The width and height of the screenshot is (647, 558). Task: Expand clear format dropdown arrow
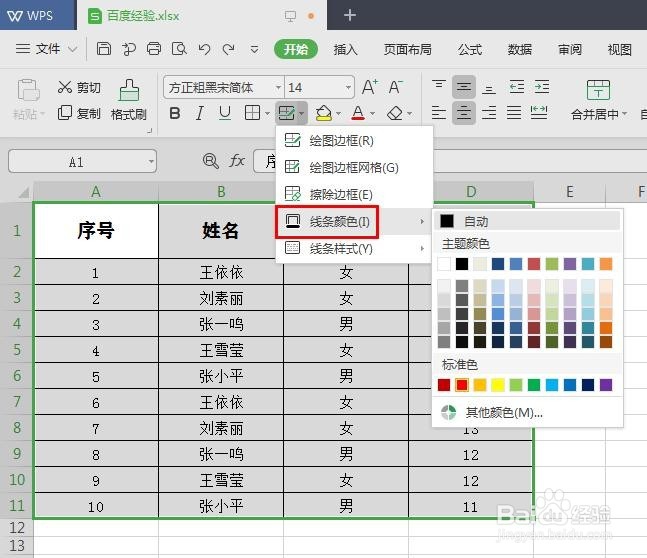pos(409,113)
